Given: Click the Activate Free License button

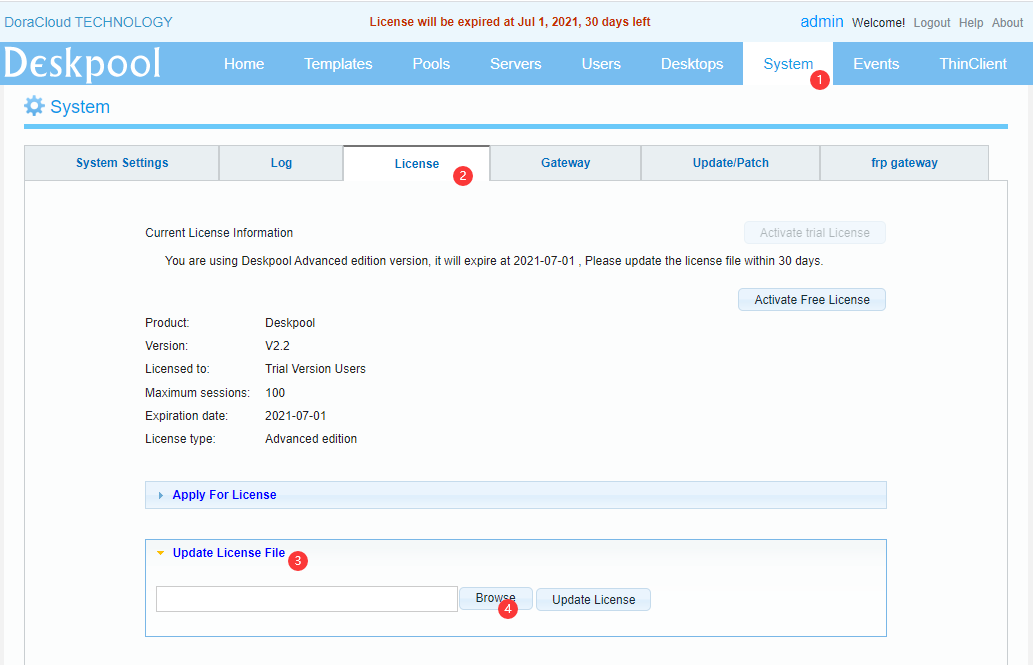Looking at the screenshot, I should (812, 300).
